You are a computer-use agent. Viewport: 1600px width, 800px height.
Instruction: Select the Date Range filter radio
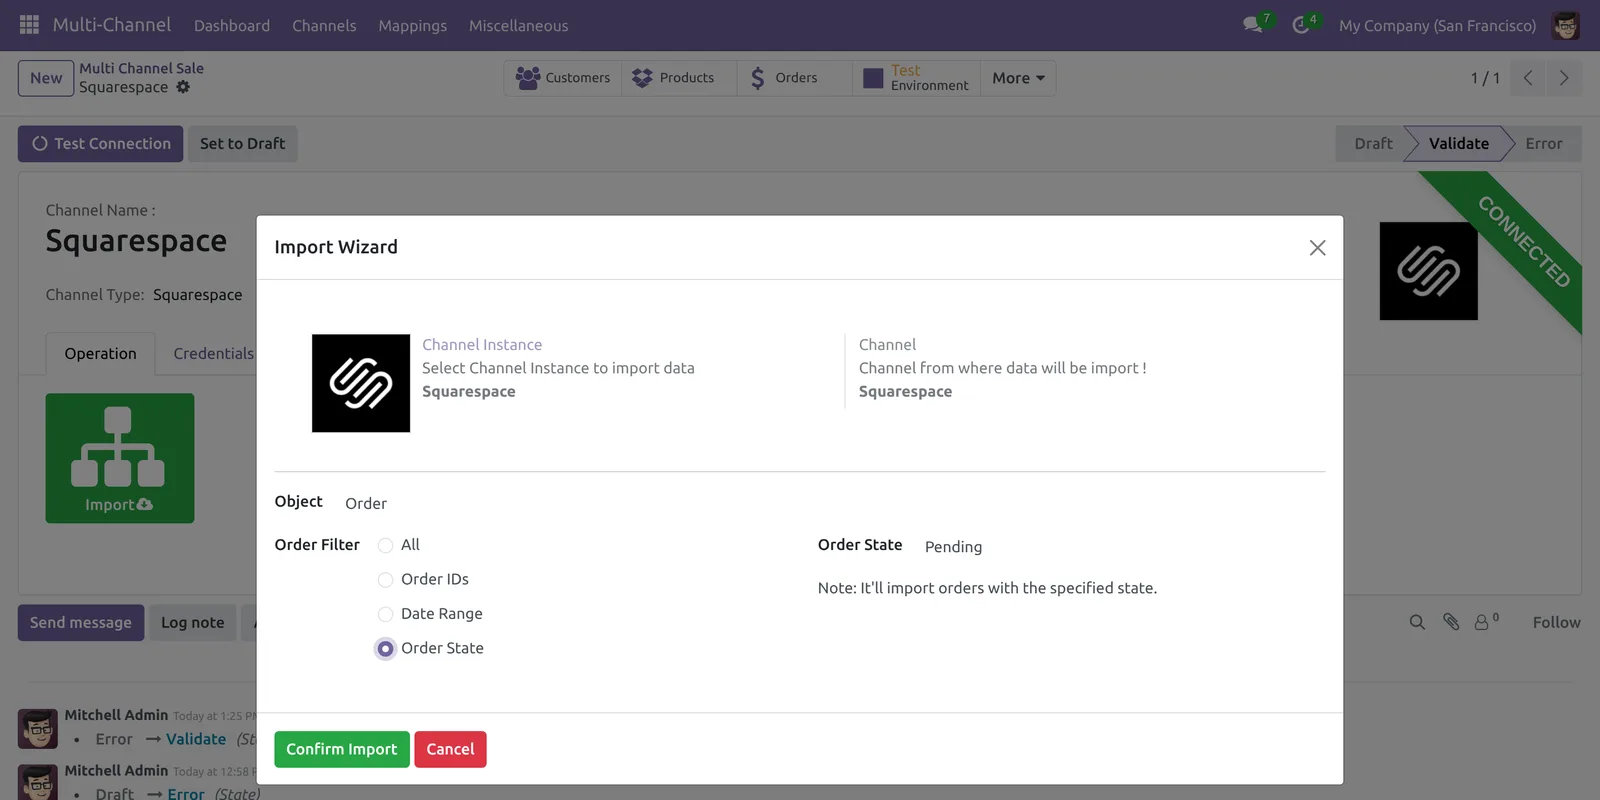[x=385, y=614]
